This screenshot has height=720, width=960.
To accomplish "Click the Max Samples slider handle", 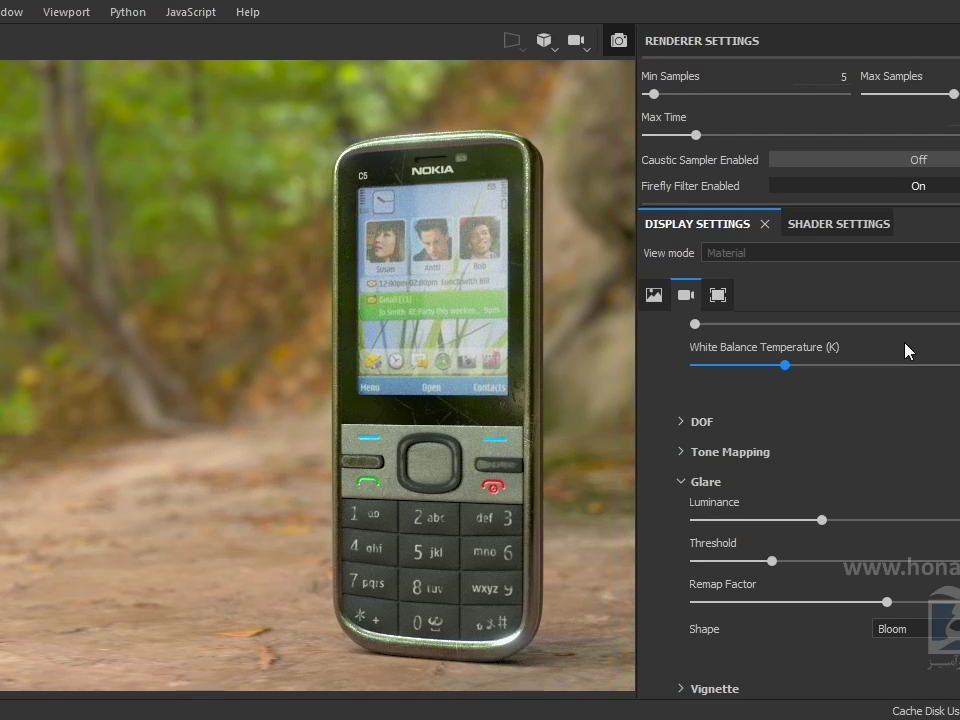I will point(953,94).
